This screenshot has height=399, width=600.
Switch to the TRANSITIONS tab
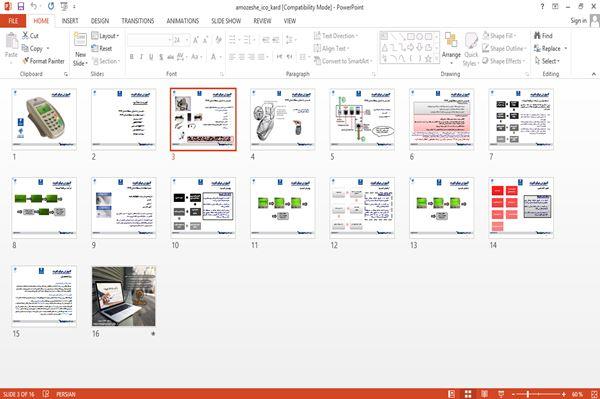pyautogui.click(x=138, y=21)
